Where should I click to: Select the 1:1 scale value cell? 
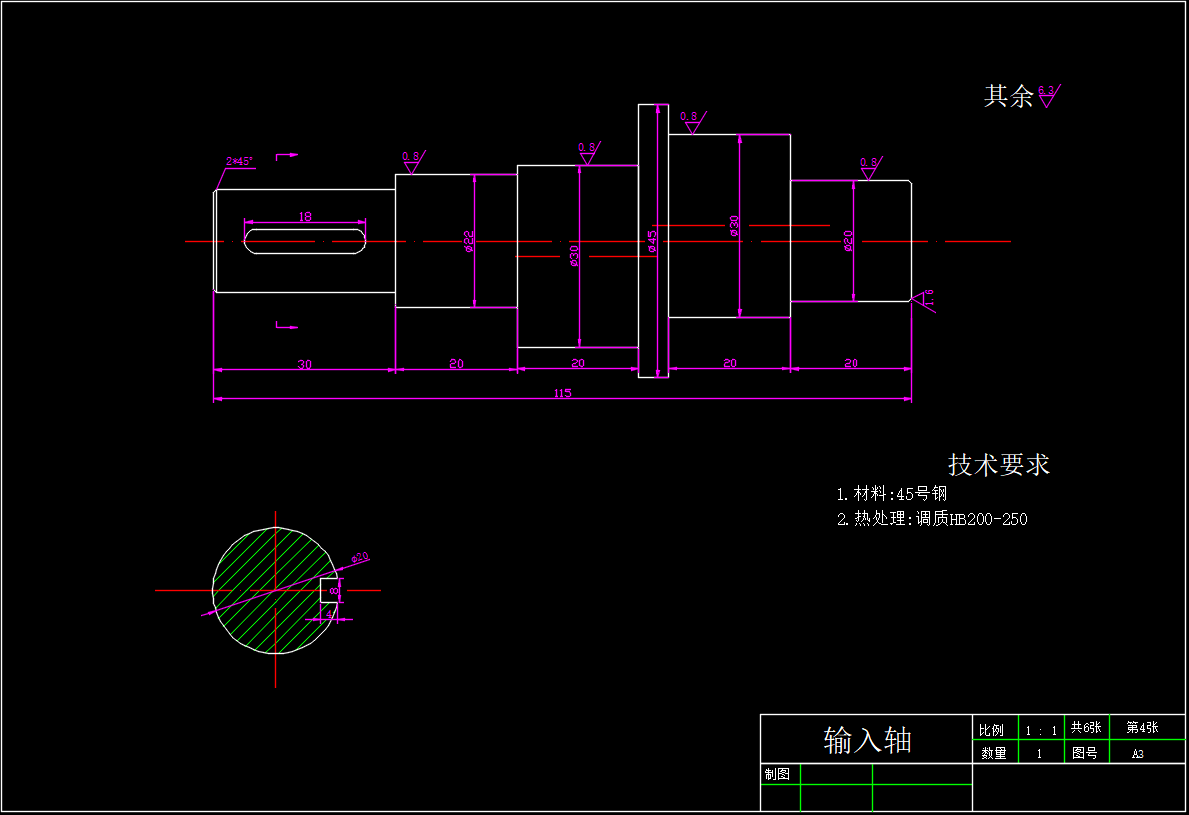tap(1041, 730)
